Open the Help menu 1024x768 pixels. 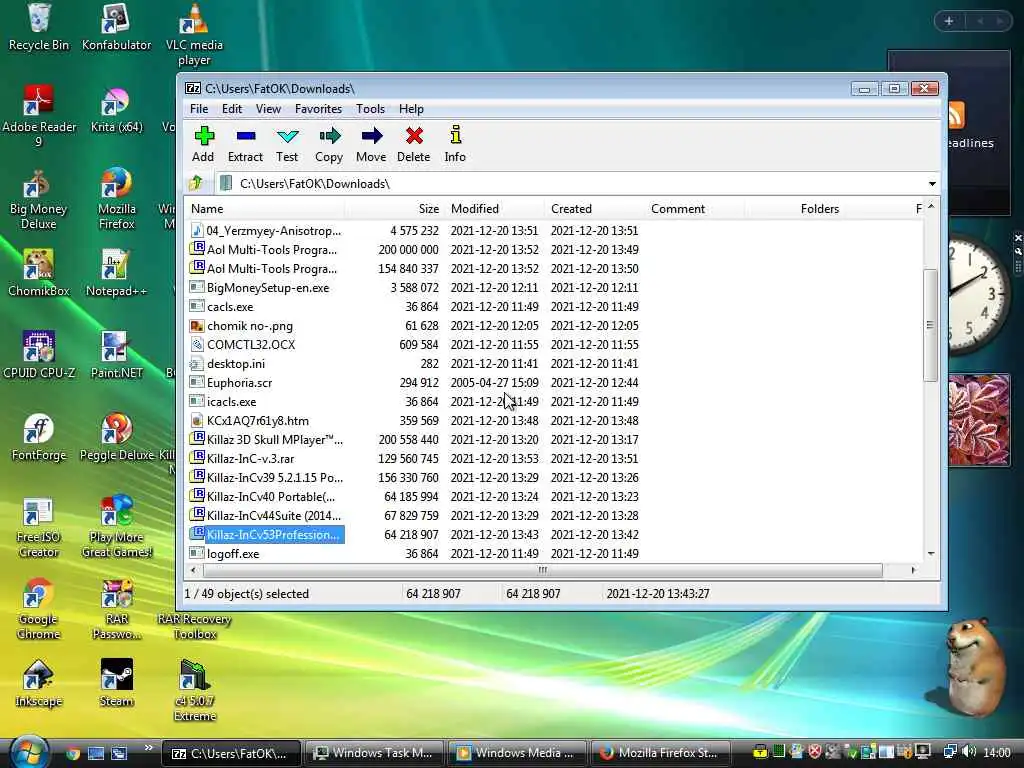point(411,109)
